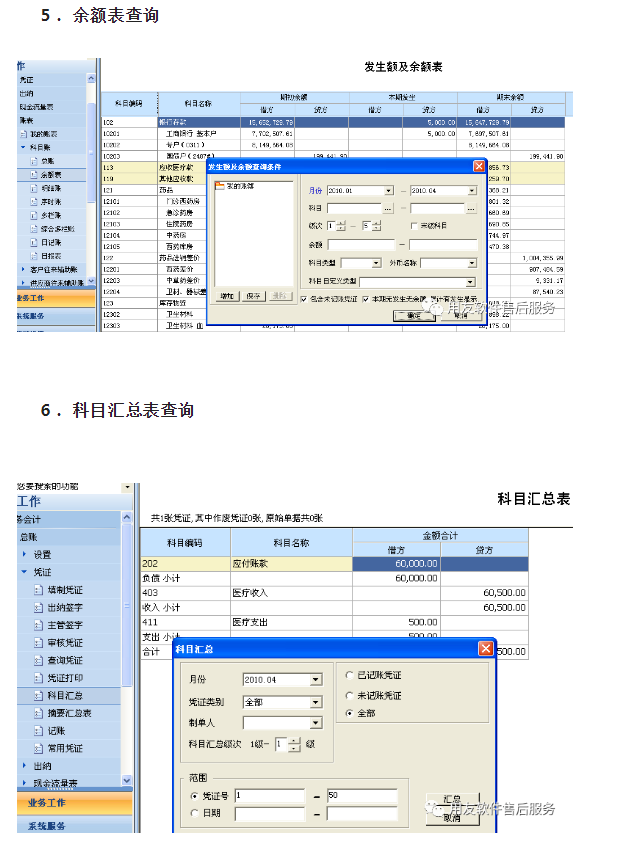Select 全部 radio button in 科目汇总 dialog

coord(349,713)
